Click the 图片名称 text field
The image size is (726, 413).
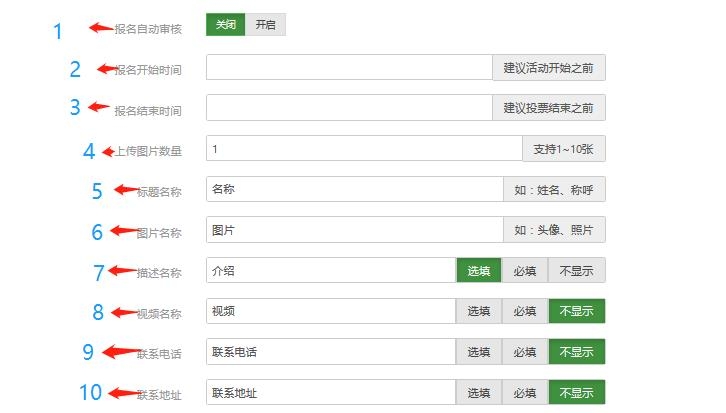click(354, 230)
